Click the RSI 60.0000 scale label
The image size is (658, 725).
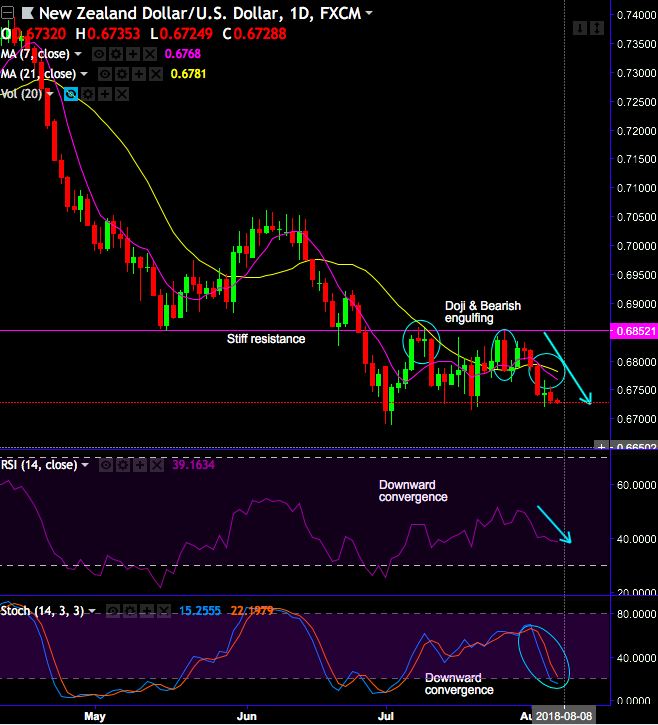click(637, 485)
